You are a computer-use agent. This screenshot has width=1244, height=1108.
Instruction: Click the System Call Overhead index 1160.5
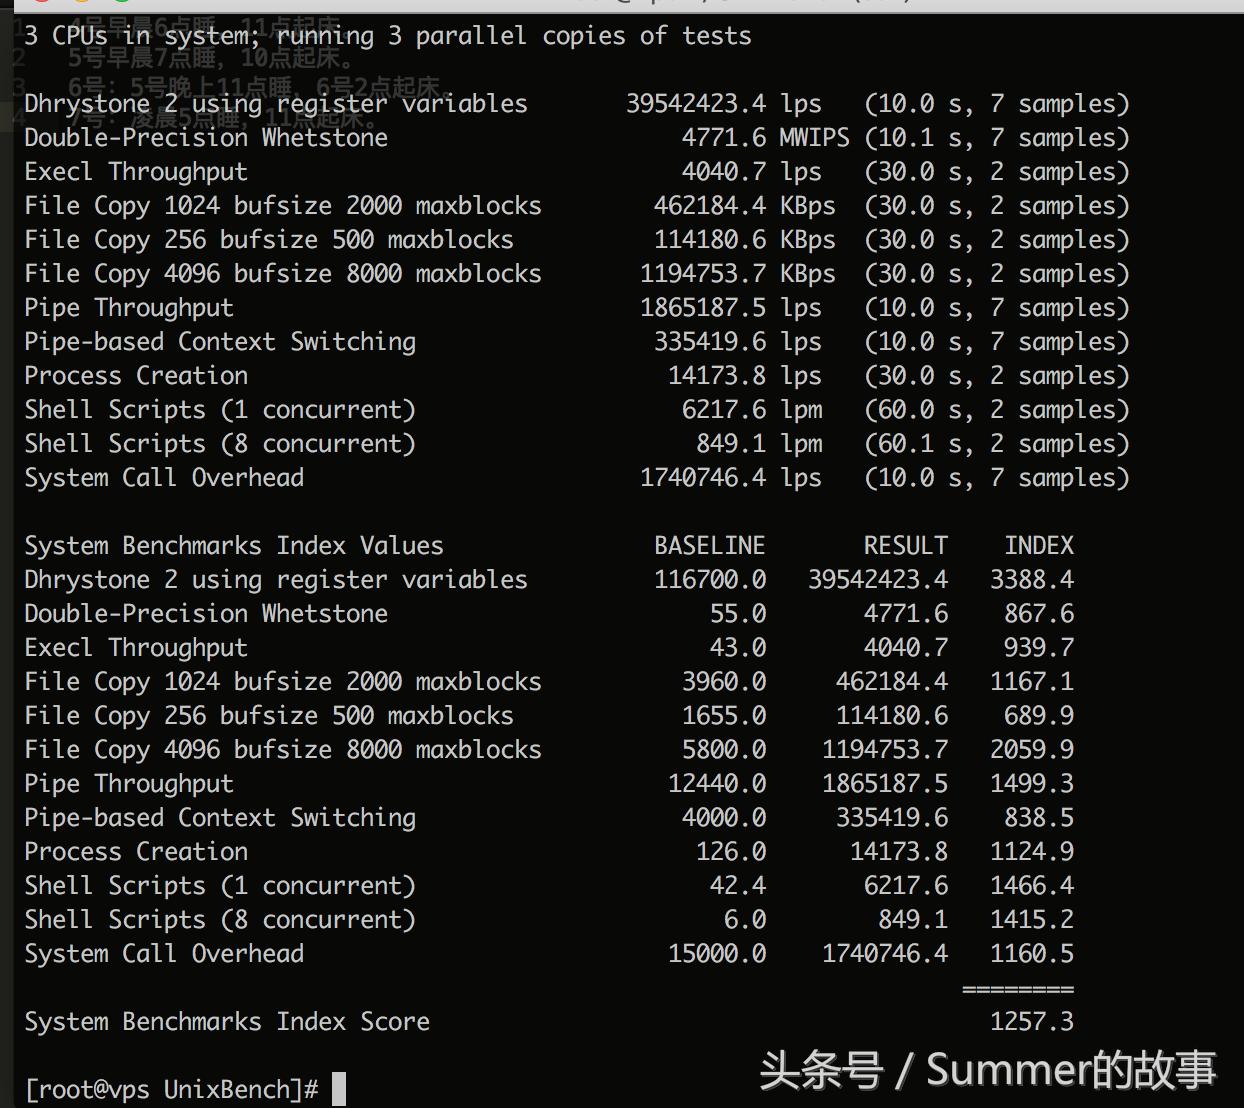(1031, 953)
